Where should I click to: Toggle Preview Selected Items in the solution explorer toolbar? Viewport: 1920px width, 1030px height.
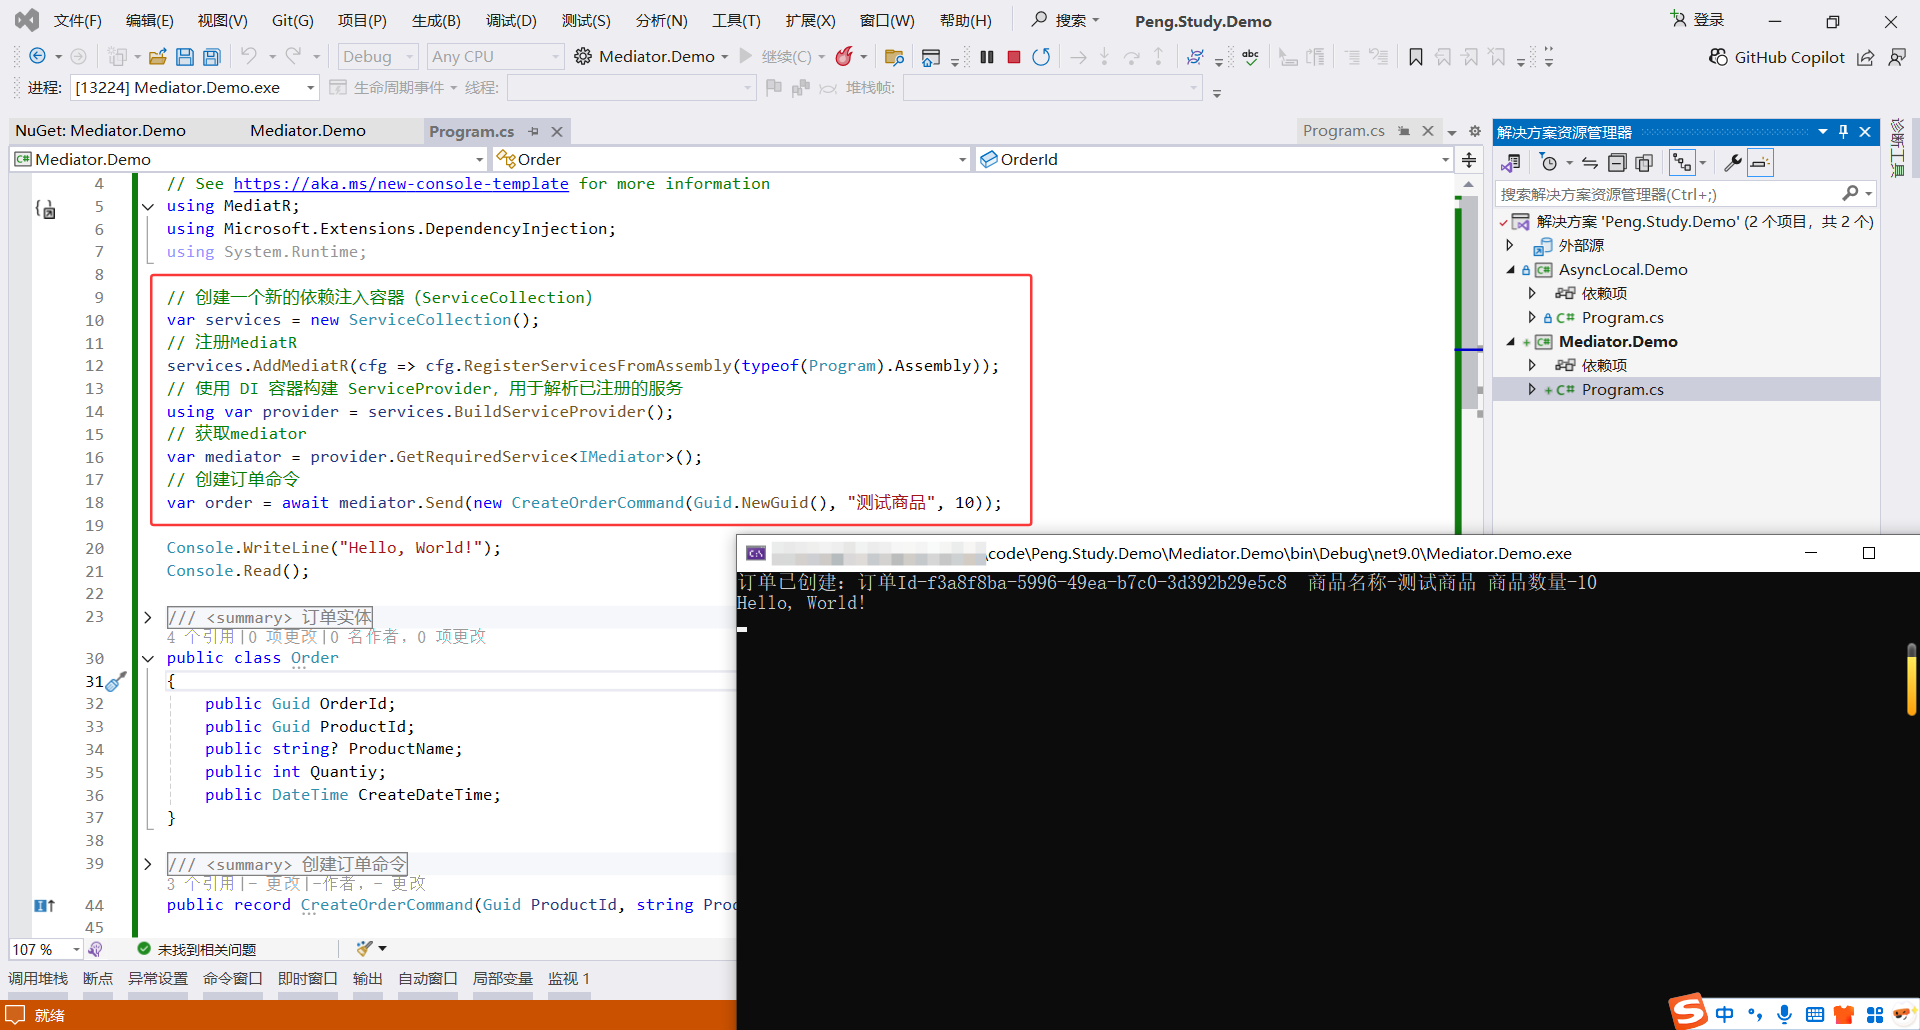1761,163
